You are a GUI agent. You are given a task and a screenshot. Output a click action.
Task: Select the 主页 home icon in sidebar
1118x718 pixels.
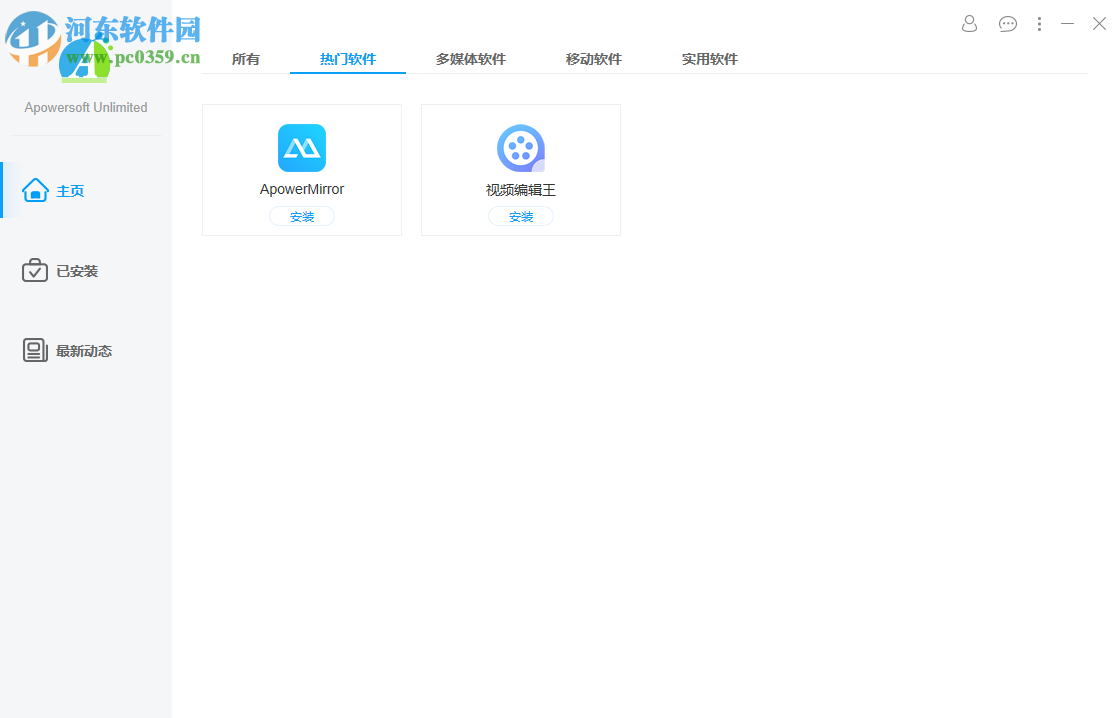[x=35, y=189]
